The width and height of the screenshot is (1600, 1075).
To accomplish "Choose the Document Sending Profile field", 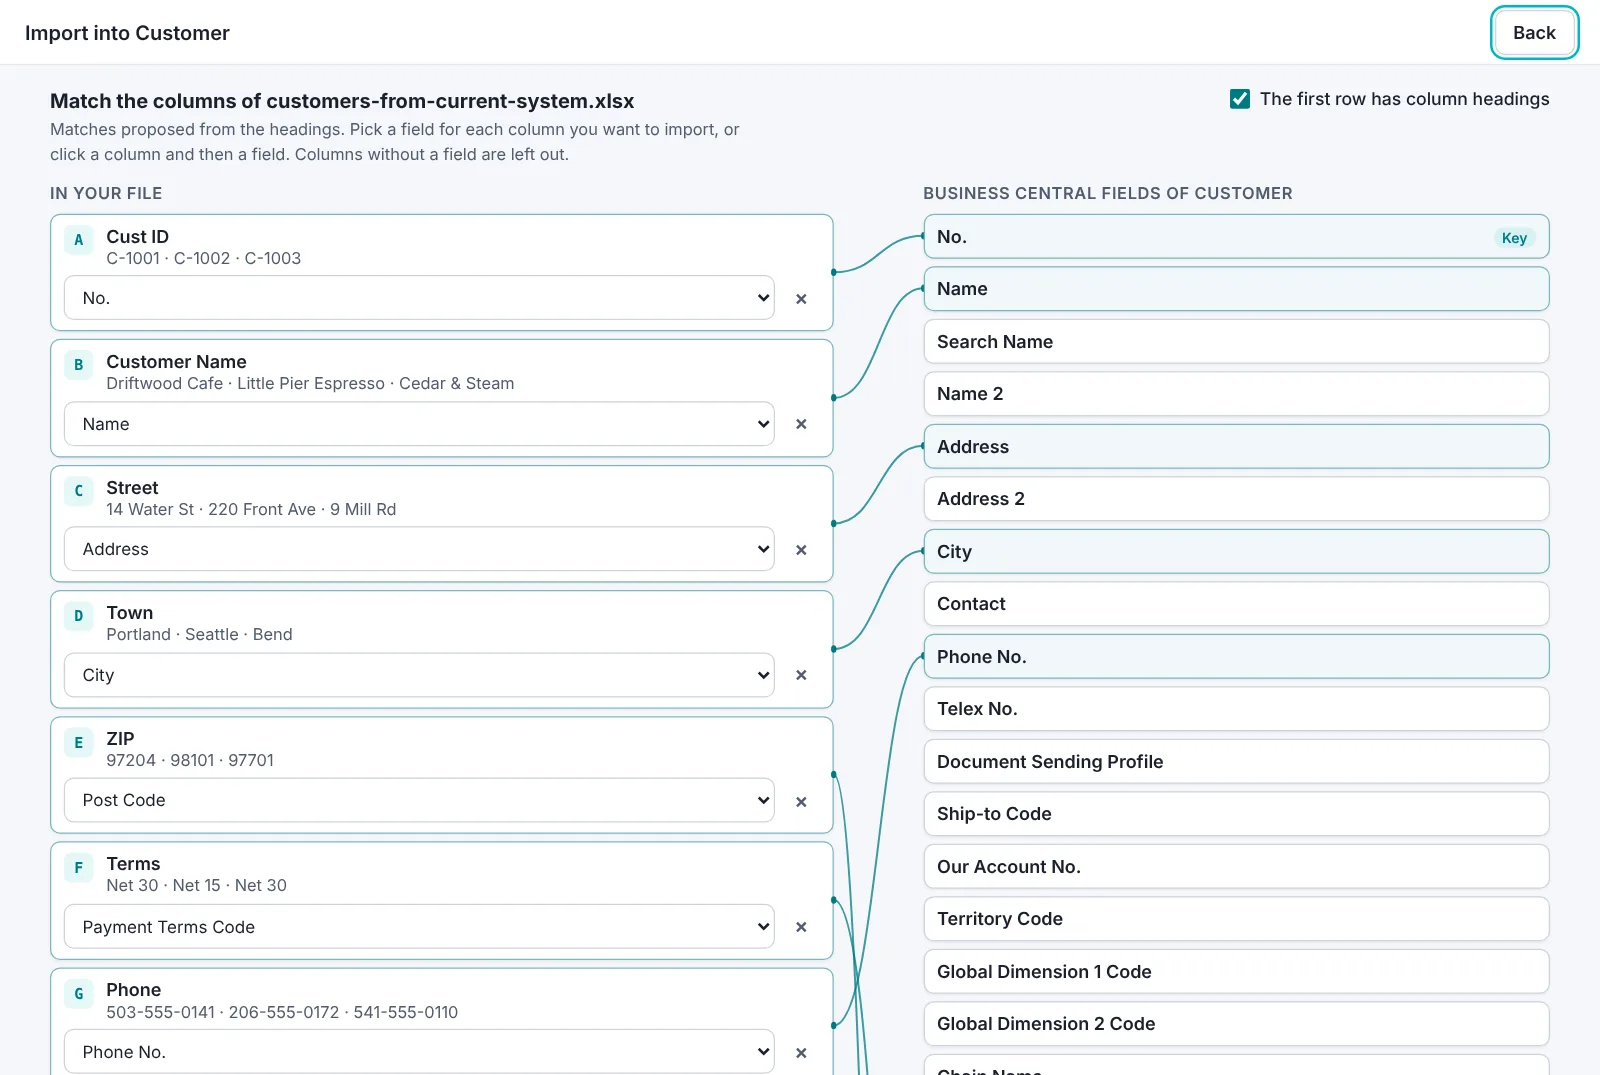I will tap(1236, 762).
